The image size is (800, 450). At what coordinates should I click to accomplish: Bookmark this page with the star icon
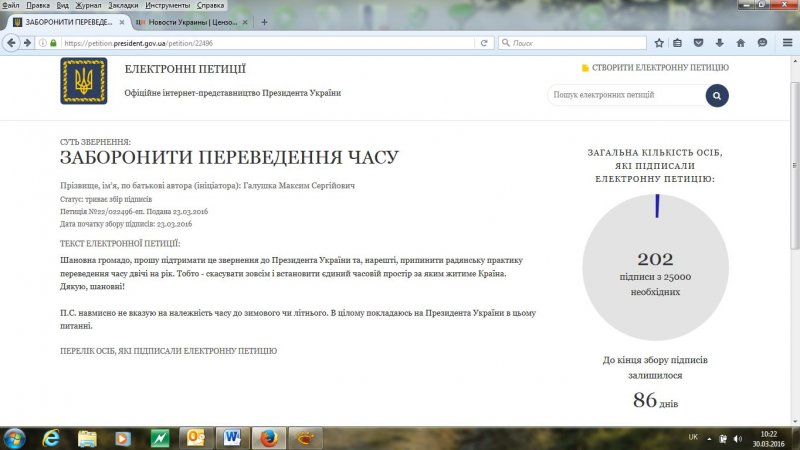tap(659, 43)
